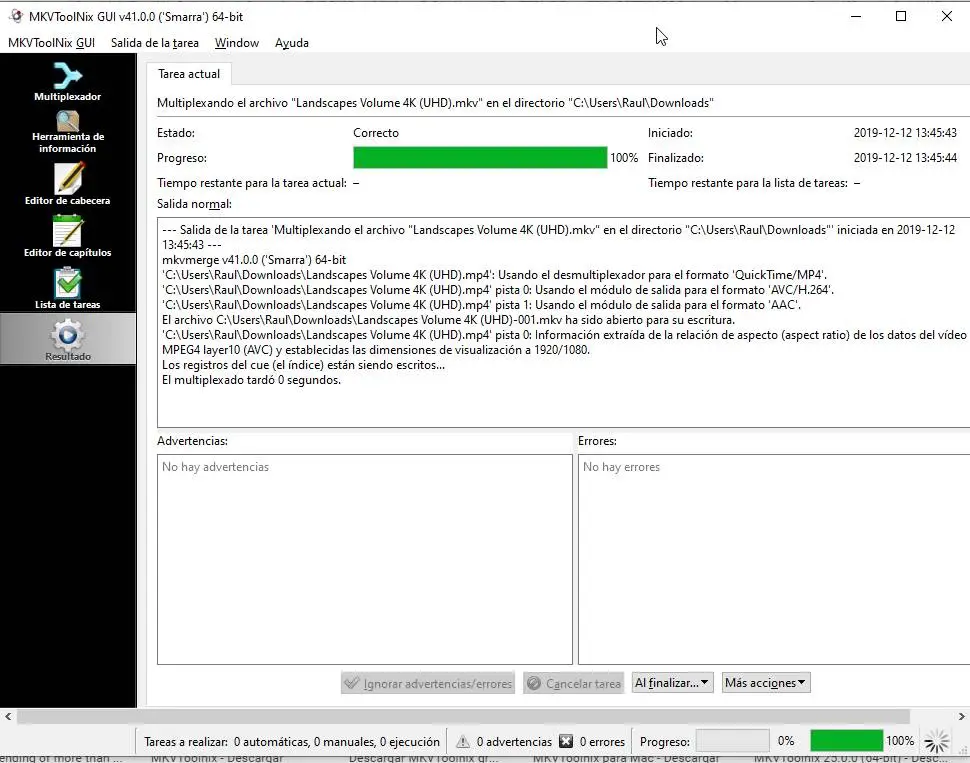970x763 pixels.
Task: Click the green 100% status progress bar
Action: point(846,741)
